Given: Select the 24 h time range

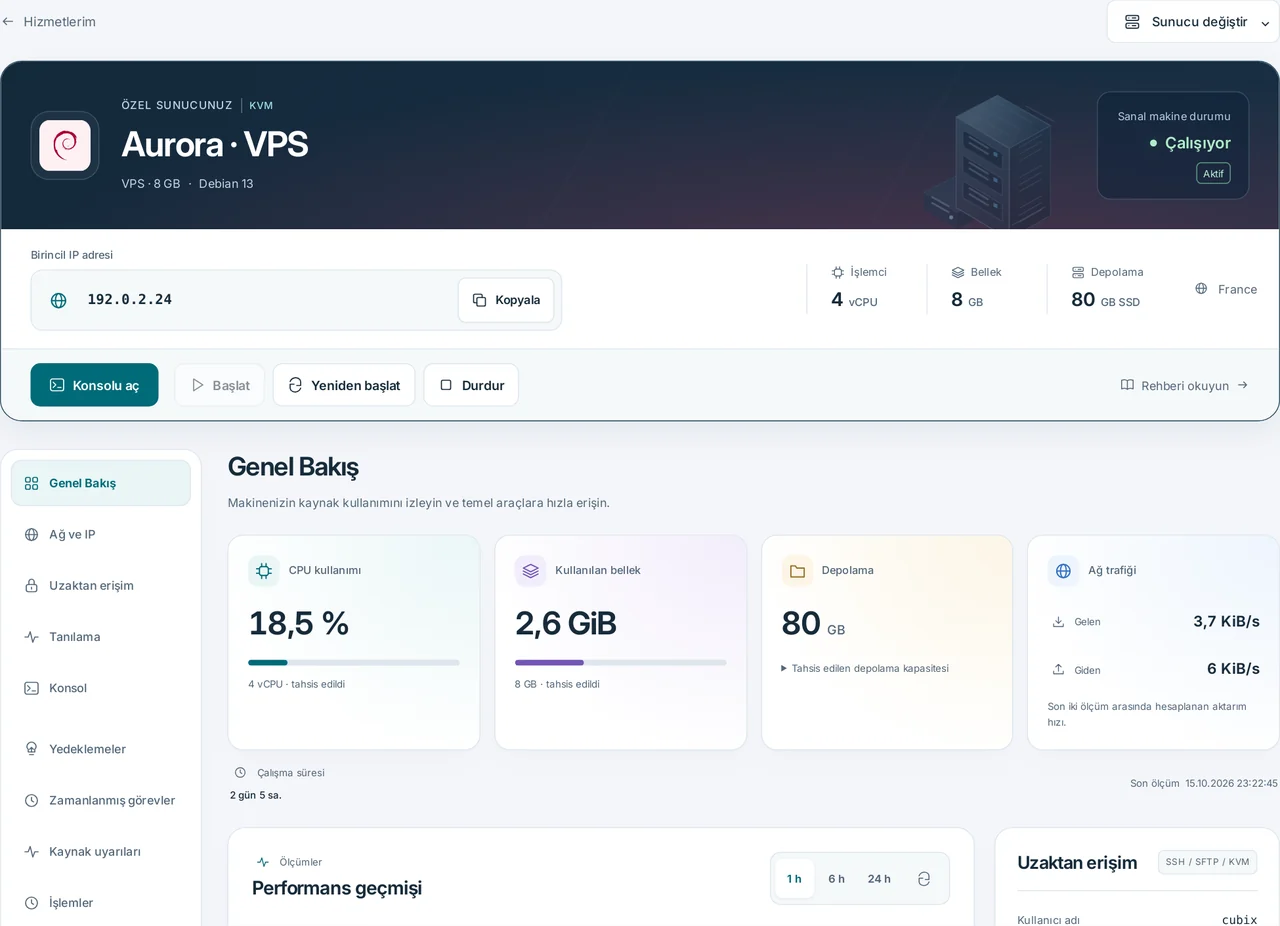Looking at the screenshot, I should [x=879, y=879].
